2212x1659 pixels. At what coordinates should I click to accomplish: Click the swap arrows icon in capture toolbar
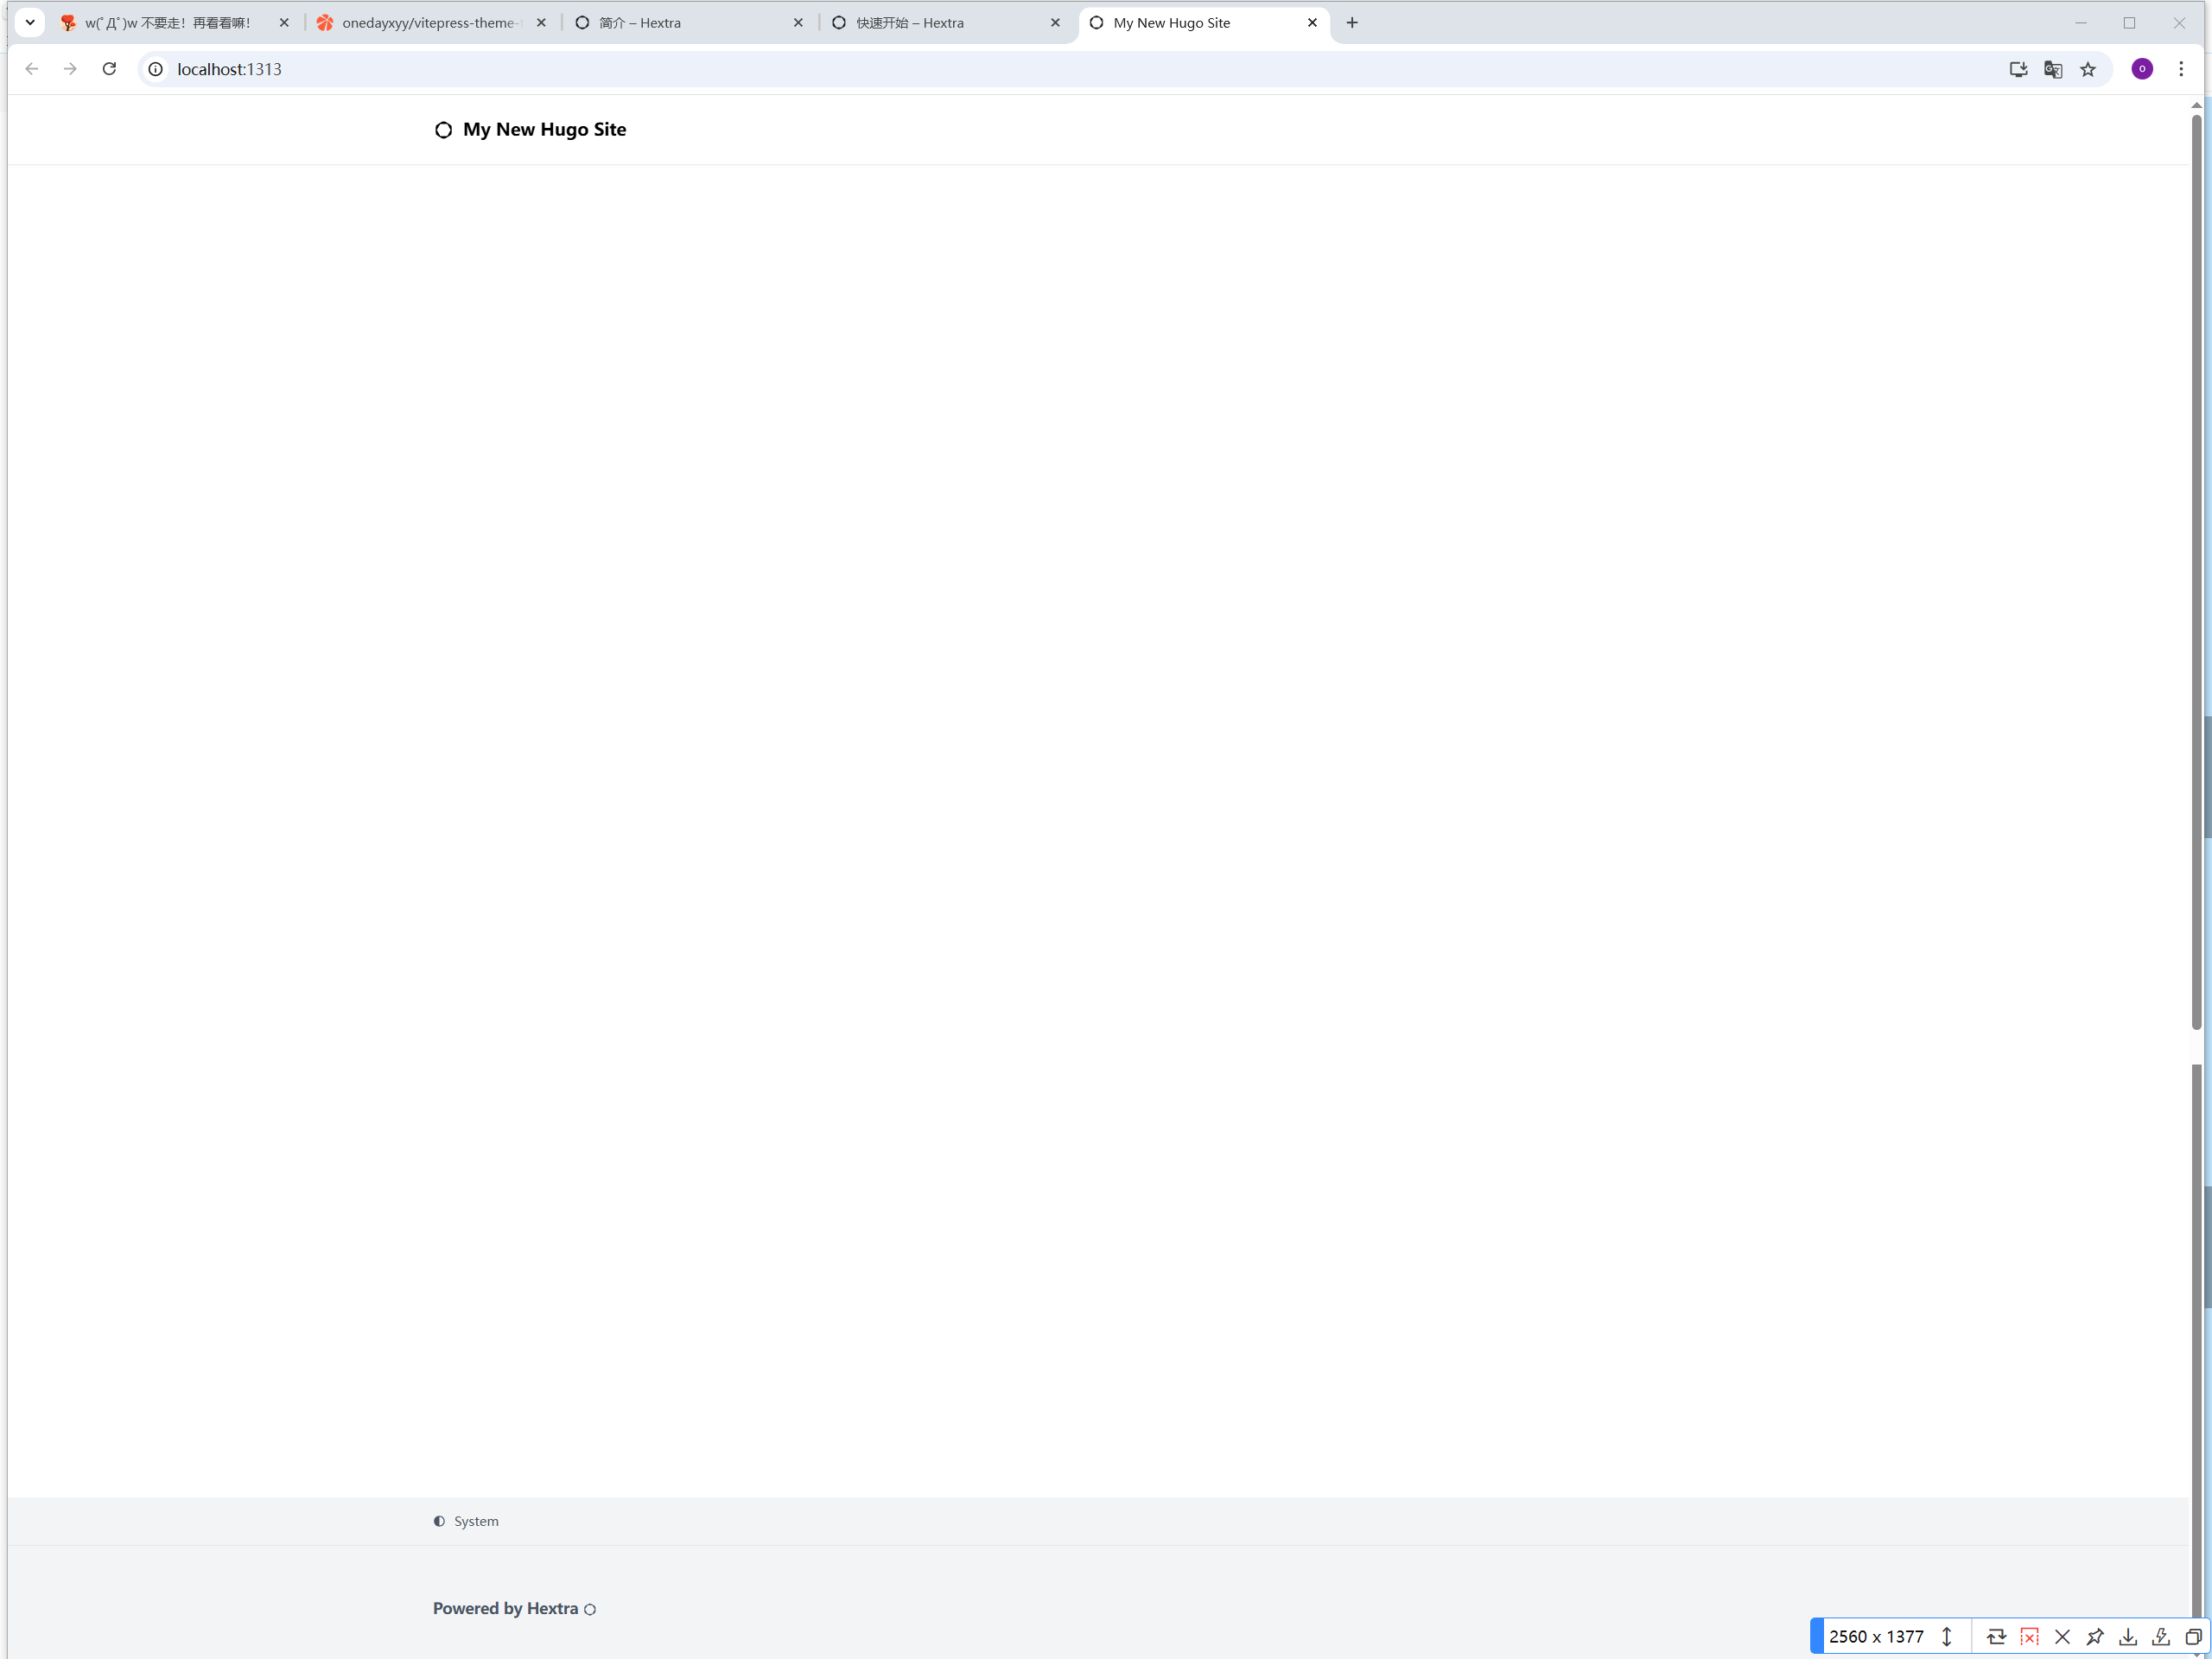point(1996,1637)
